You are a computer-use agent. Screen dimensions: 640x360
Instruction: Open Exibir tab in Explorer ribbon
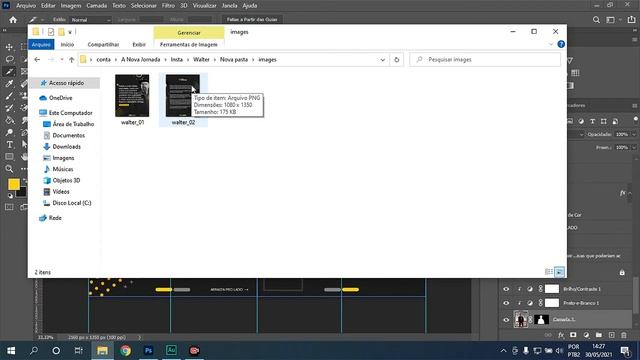pos(139,44)
